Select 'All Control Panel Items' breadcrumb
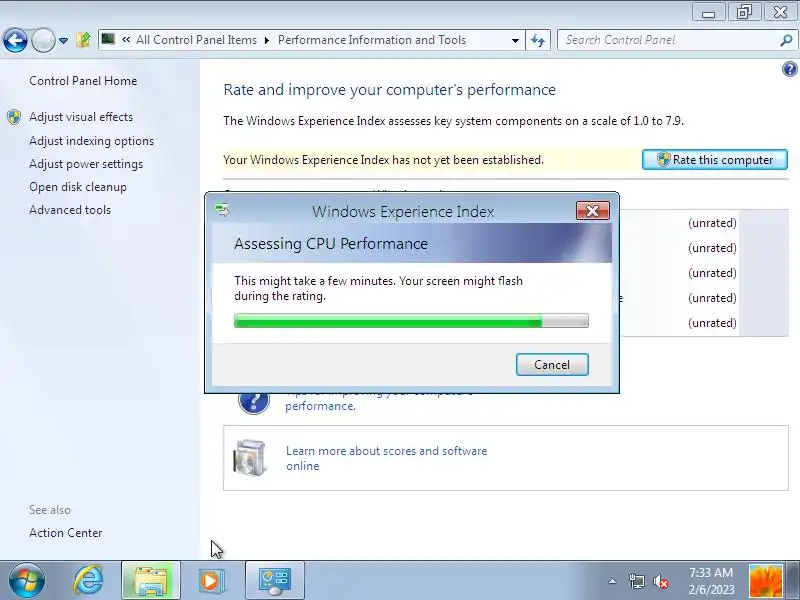 click(196, 40)
